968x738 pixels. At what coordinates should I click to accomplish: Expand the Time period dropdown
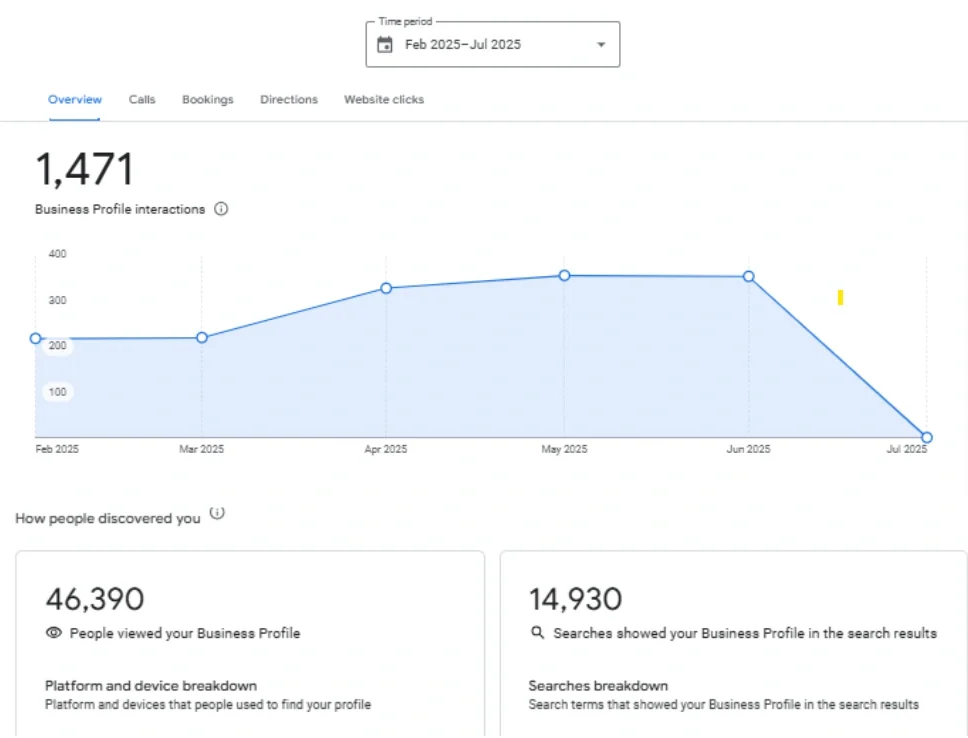pos(601,44)
